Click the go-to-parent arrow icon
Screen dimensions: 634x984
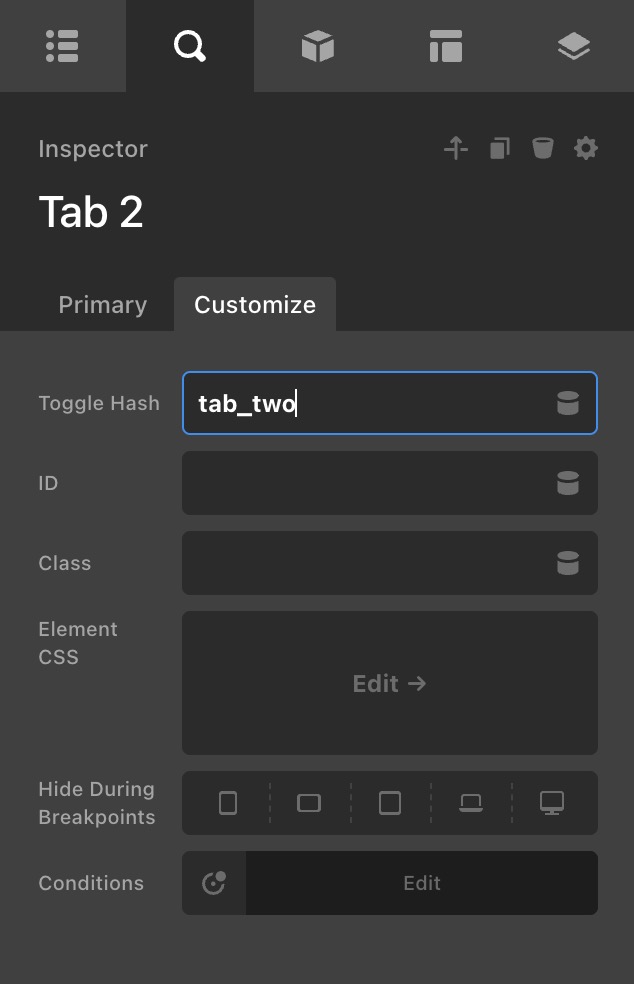456,149
